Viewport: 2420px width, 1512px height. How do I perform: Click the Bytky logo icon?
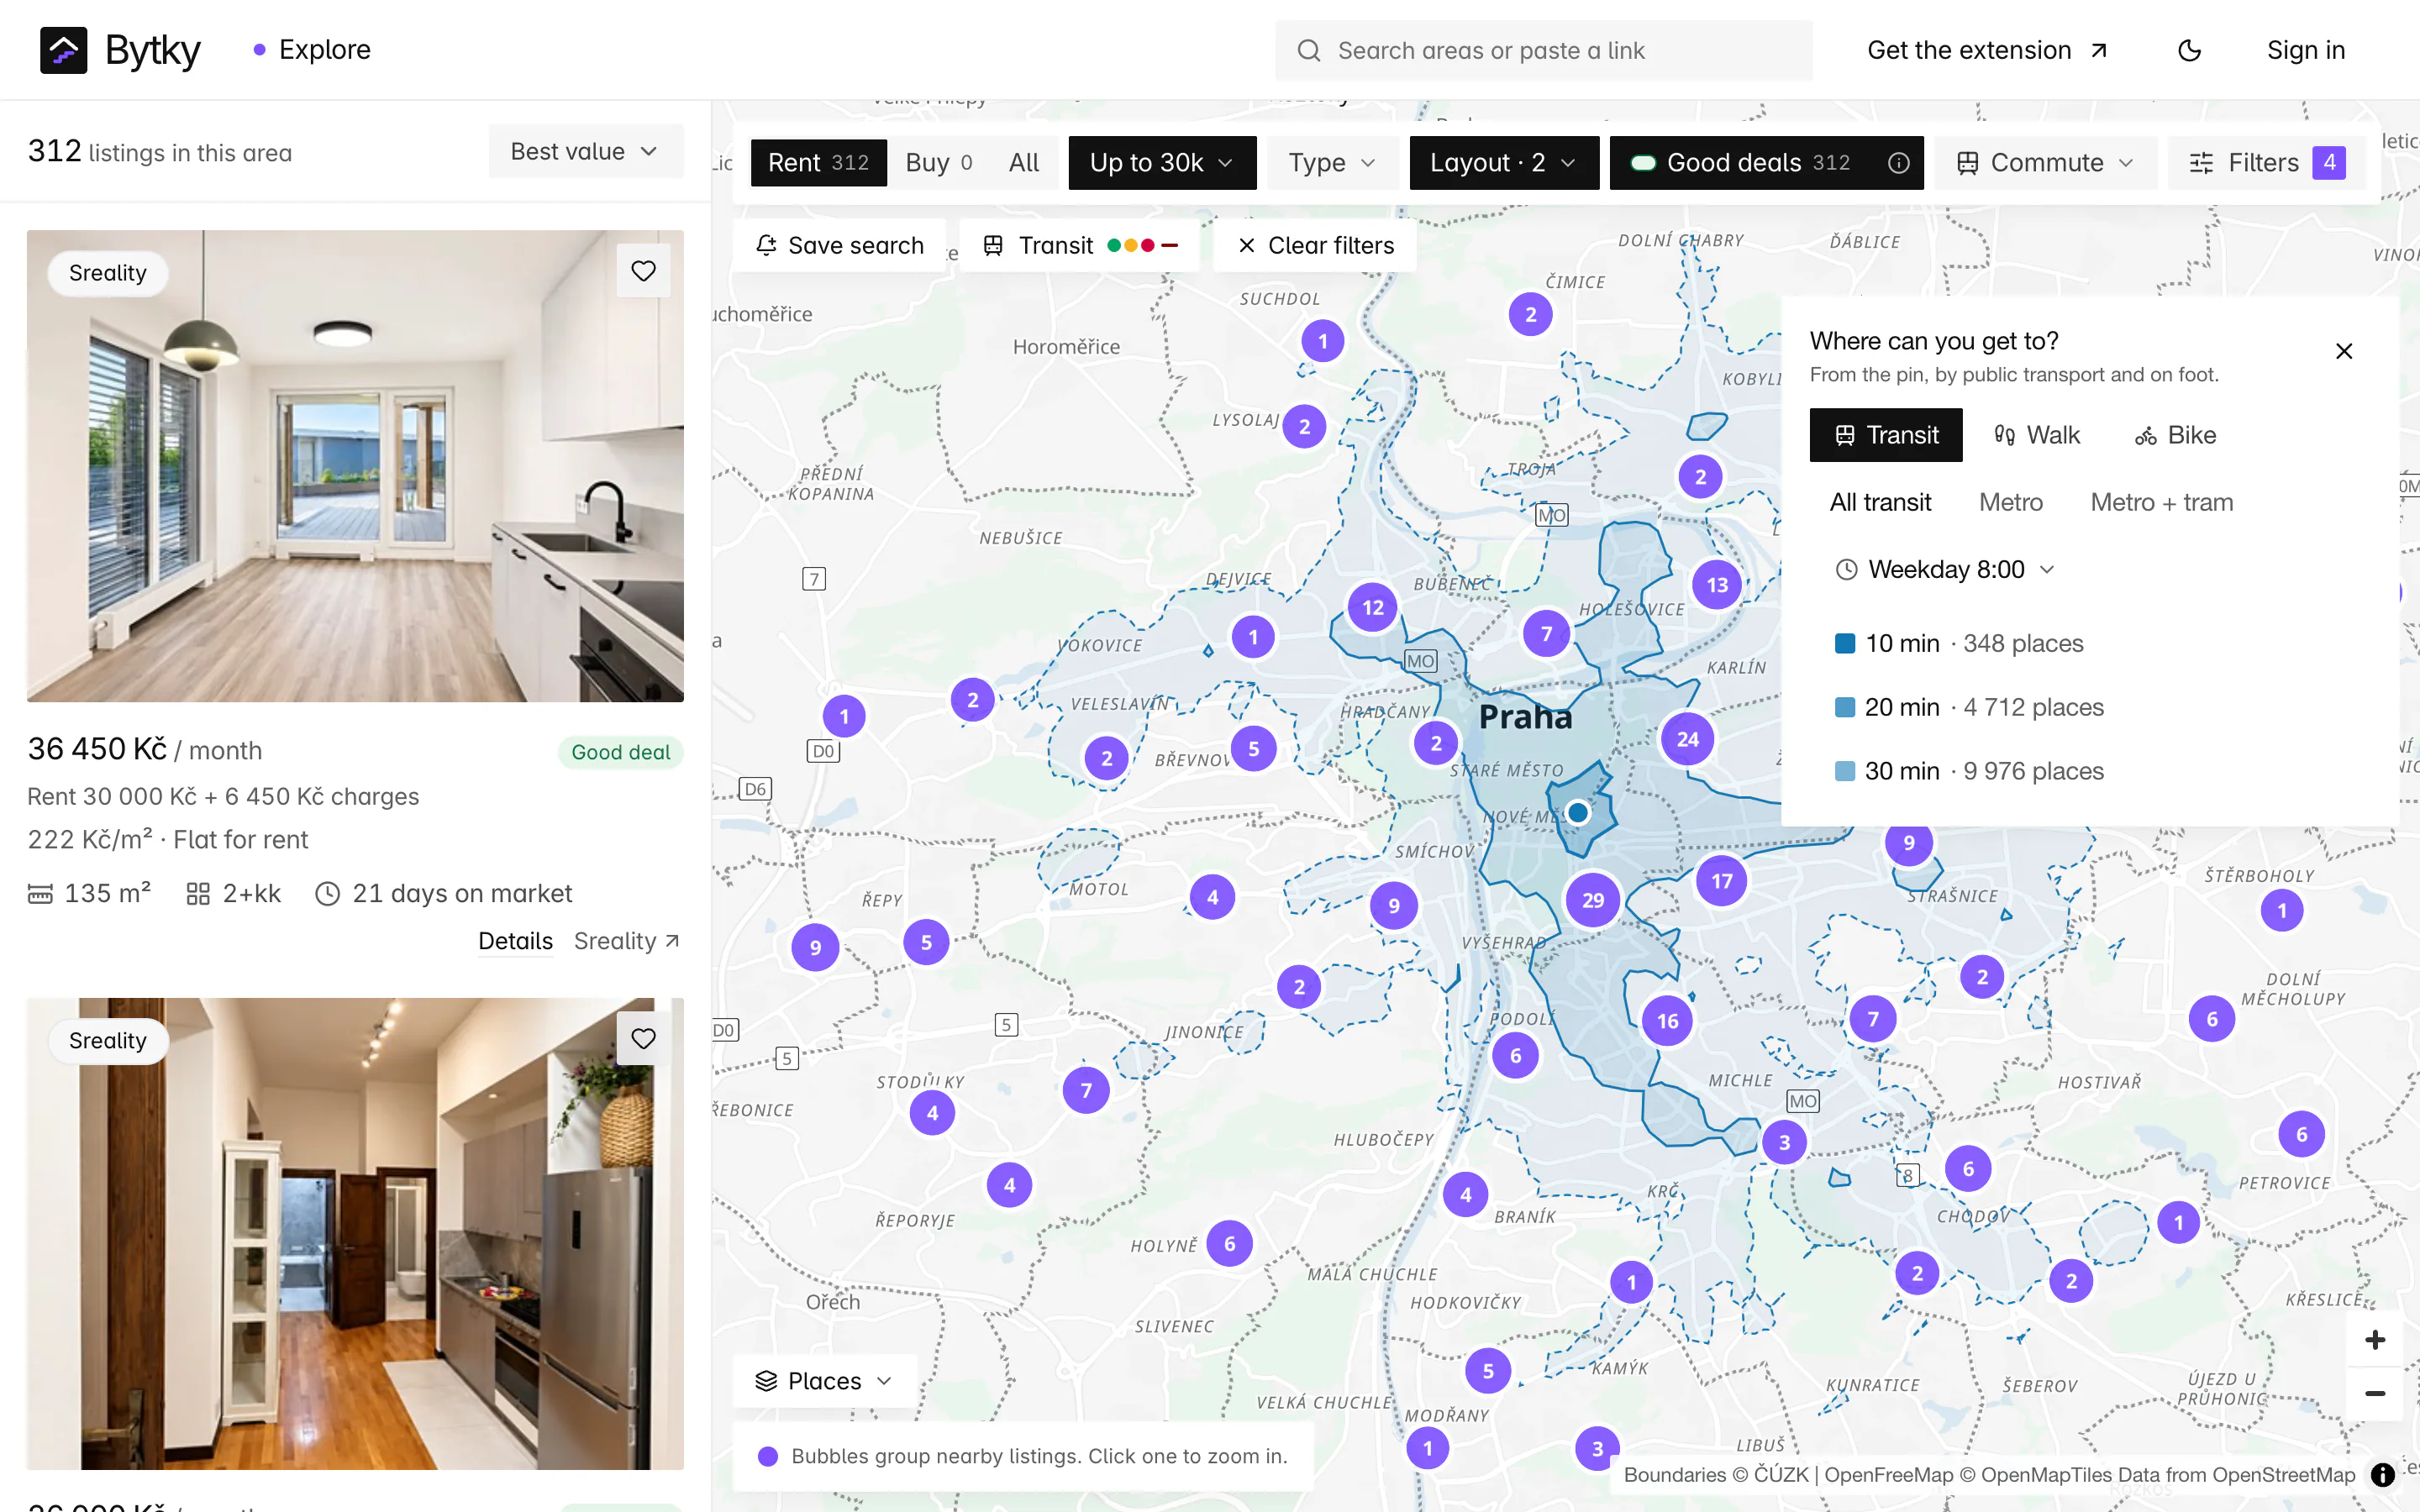(x=63, y=50)
